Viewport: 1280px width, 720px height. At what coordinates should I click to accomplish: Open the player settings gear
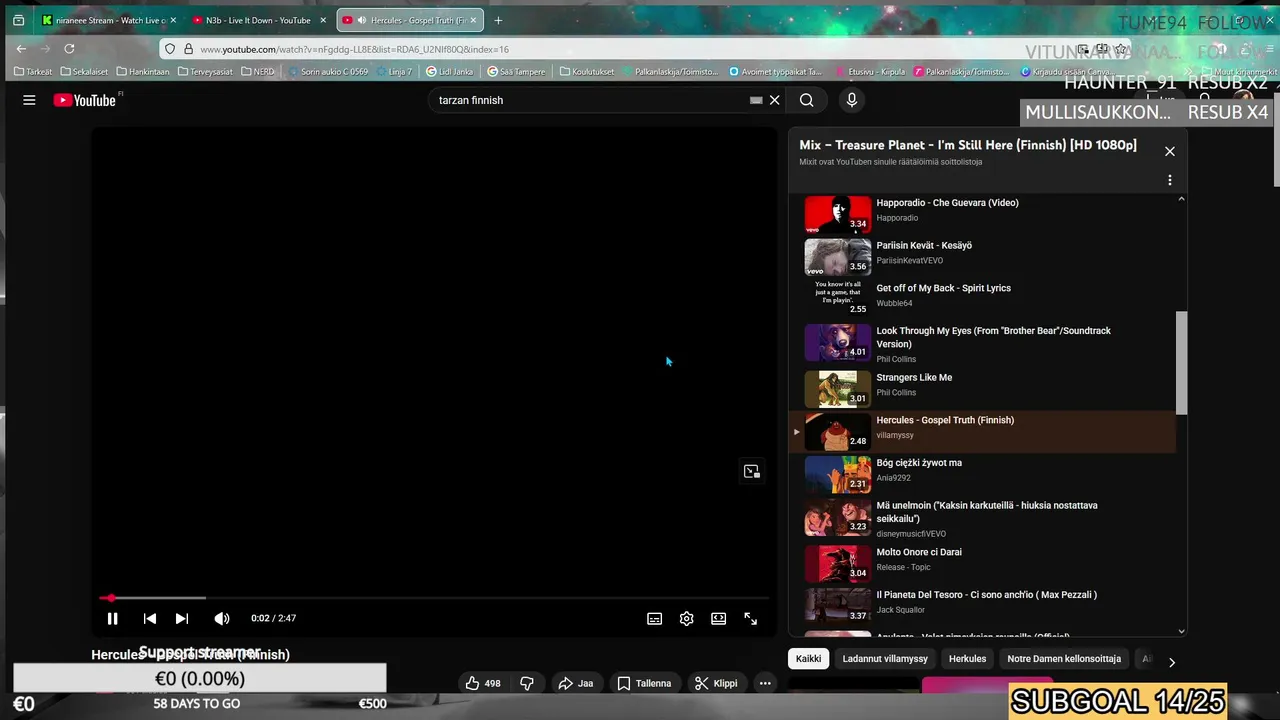point(686,618)
